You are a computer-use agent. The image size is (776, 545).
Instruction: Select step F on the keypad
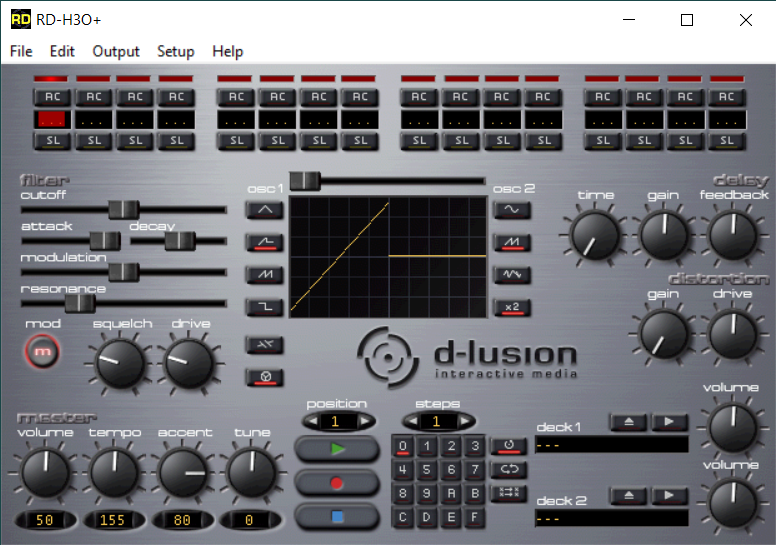coord(475,517)
